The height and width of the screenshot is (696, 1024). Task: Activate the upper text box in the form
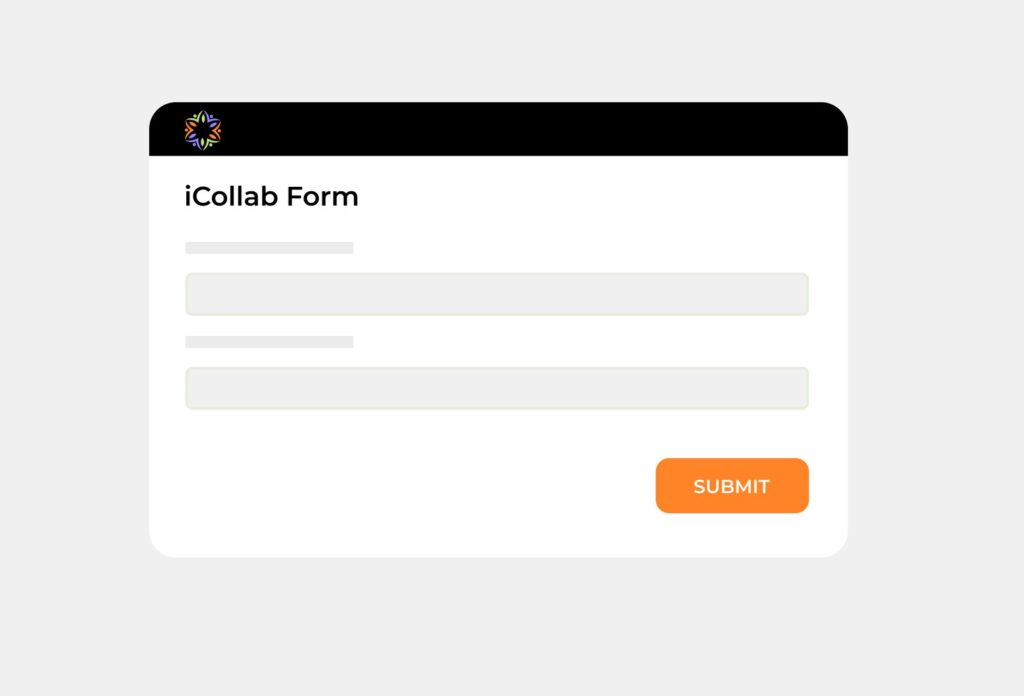(x=497, y=294)
